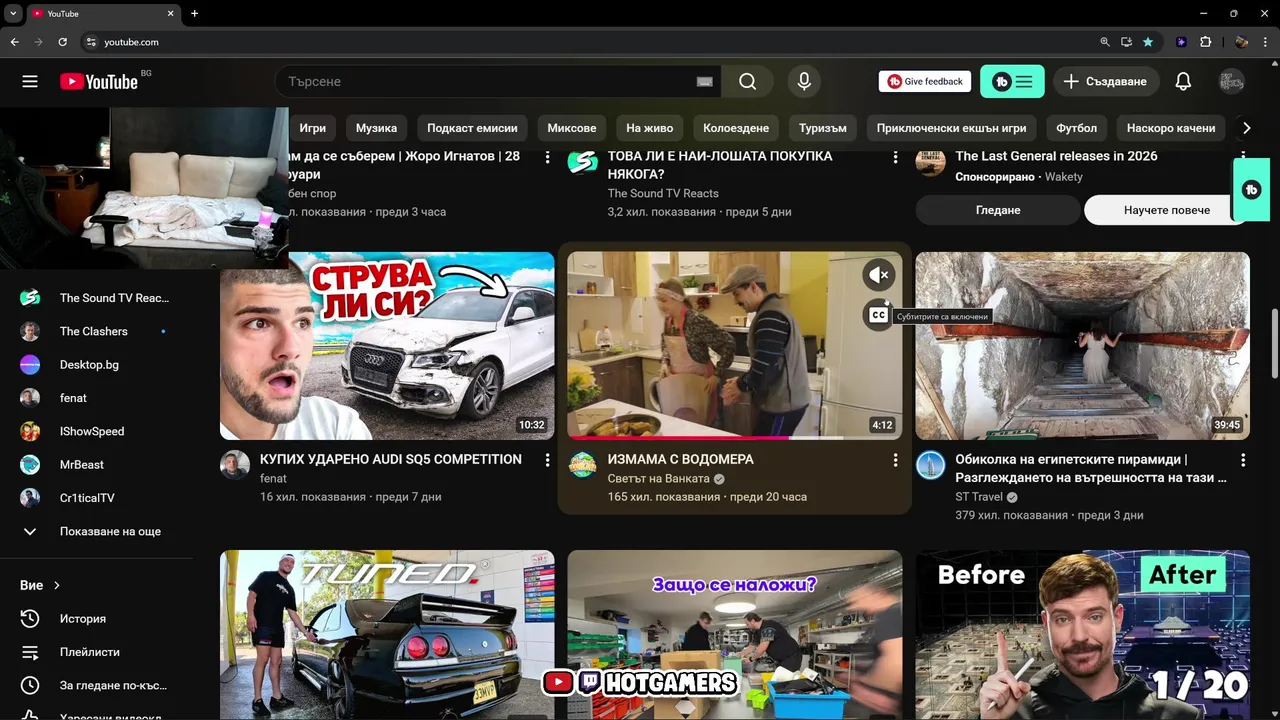The image size is (1280, 720).
Task: Click fenat channel avatar under Audi video
Action: point(235,465)
